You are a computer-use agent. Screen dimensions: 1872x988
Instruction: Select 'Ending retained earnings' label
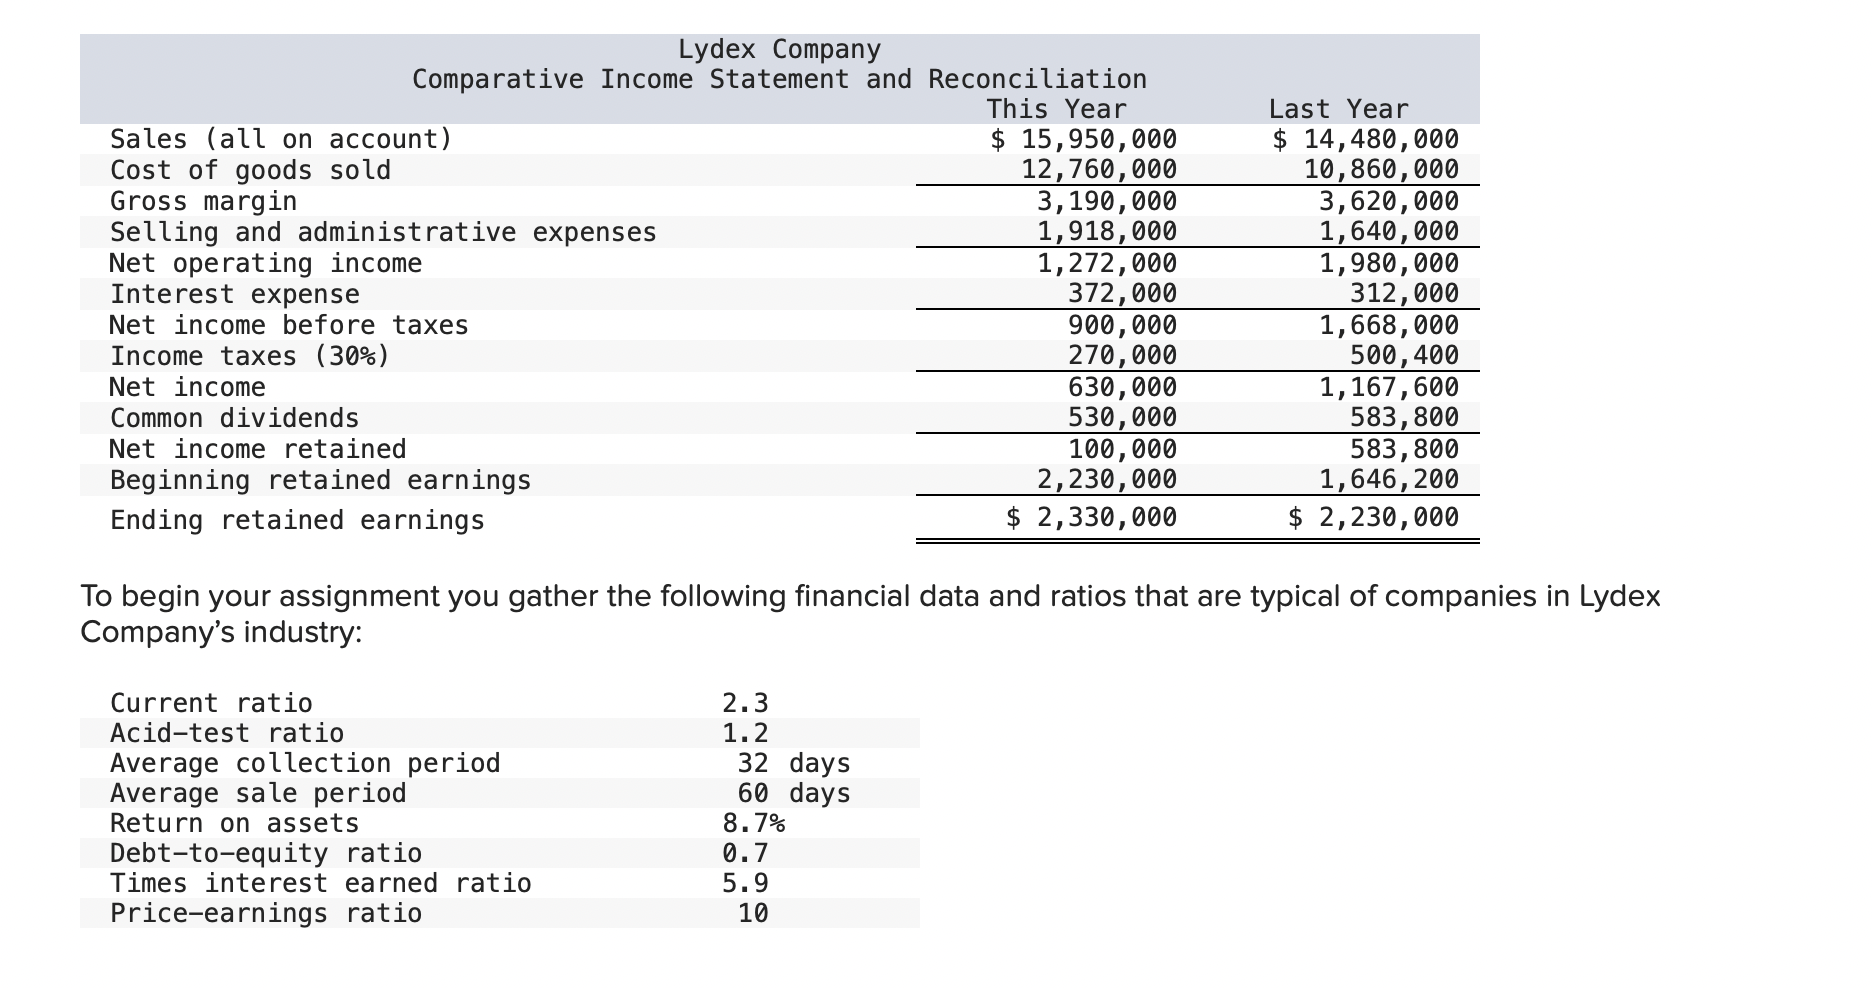click(x=297, y=520)
